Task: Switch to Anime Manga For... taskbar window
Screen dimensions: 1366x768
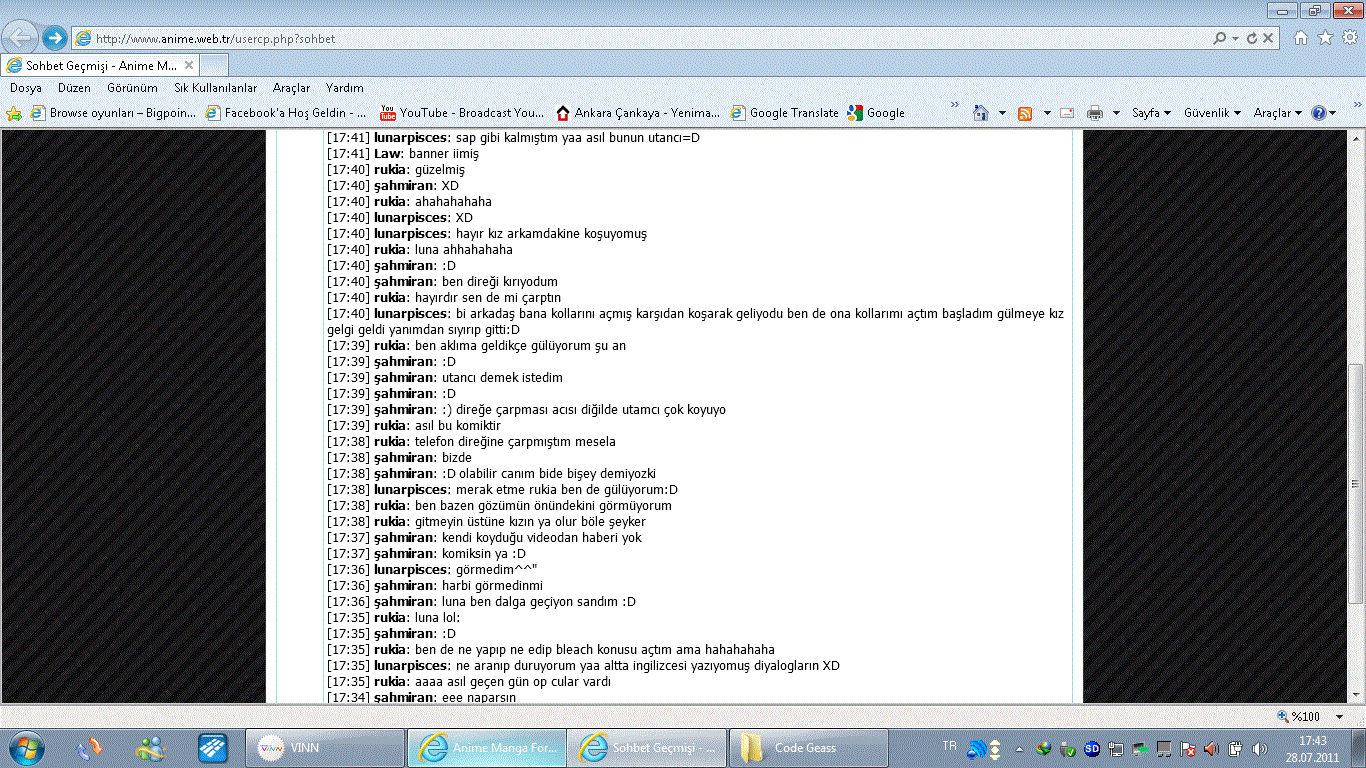Action: pos(486,747)
